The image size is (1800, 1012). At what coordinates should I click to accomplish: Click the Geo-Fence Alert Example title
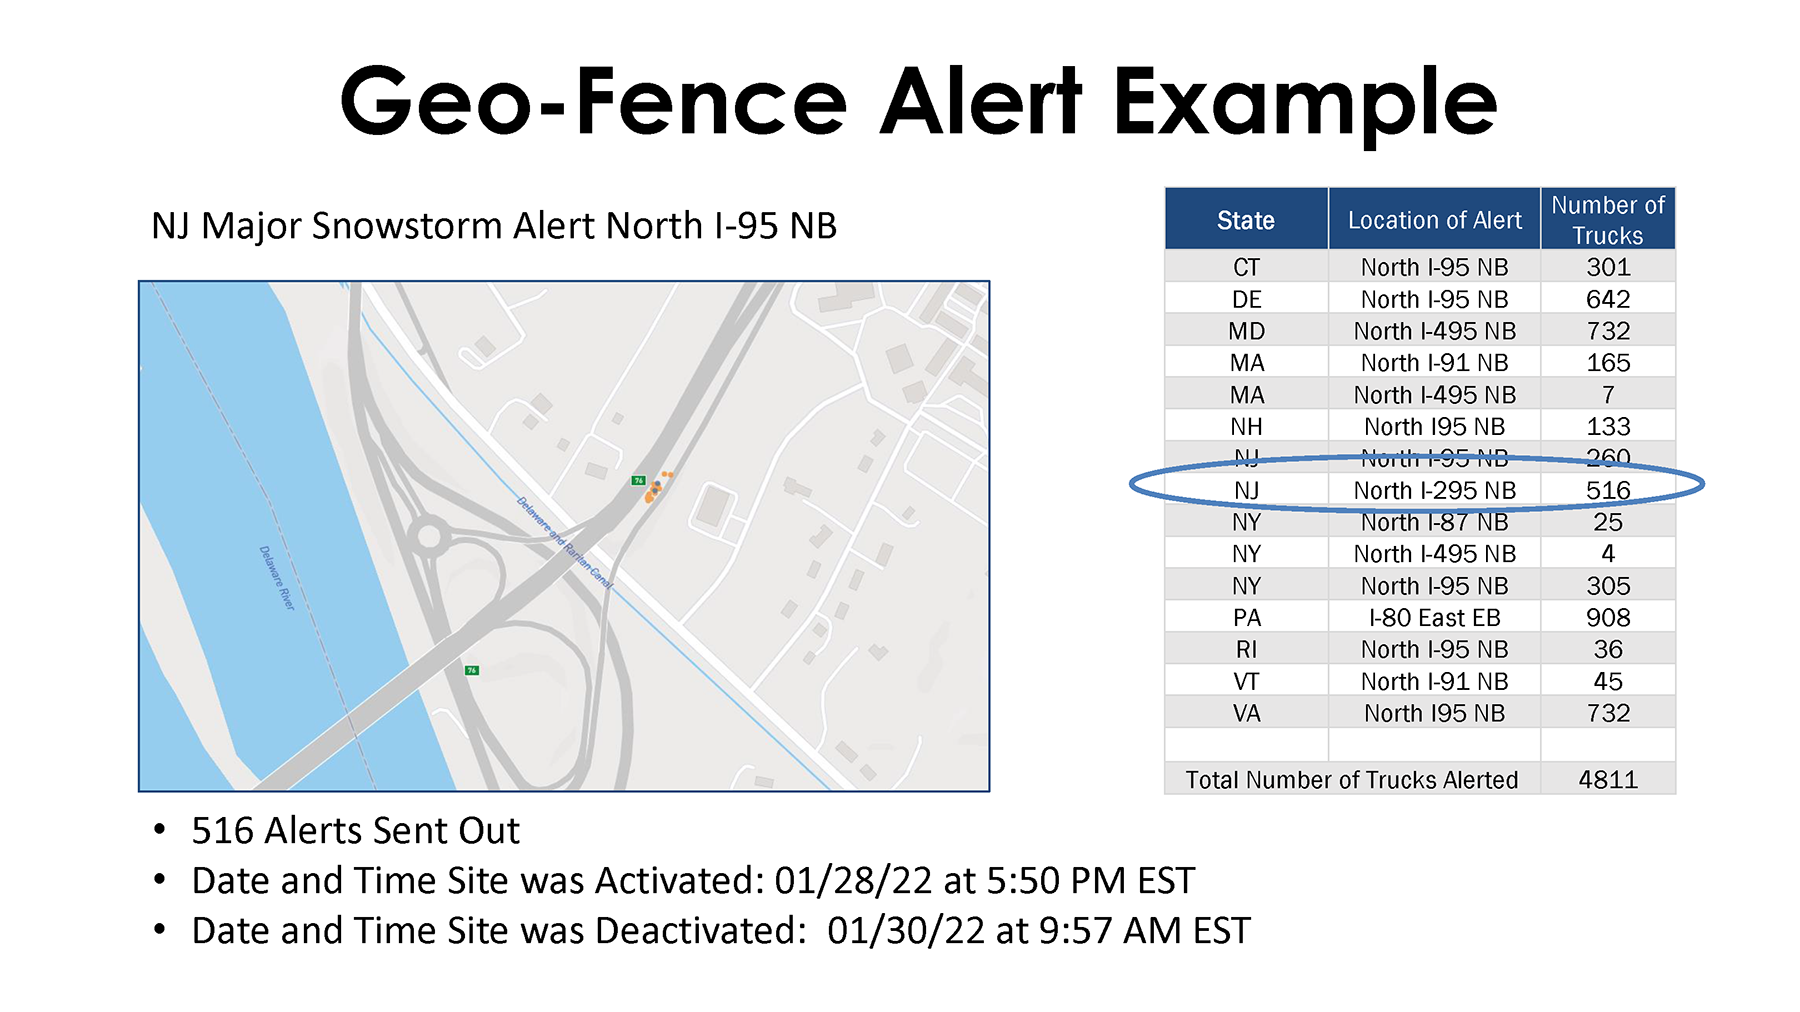click(x=918, y=102)
